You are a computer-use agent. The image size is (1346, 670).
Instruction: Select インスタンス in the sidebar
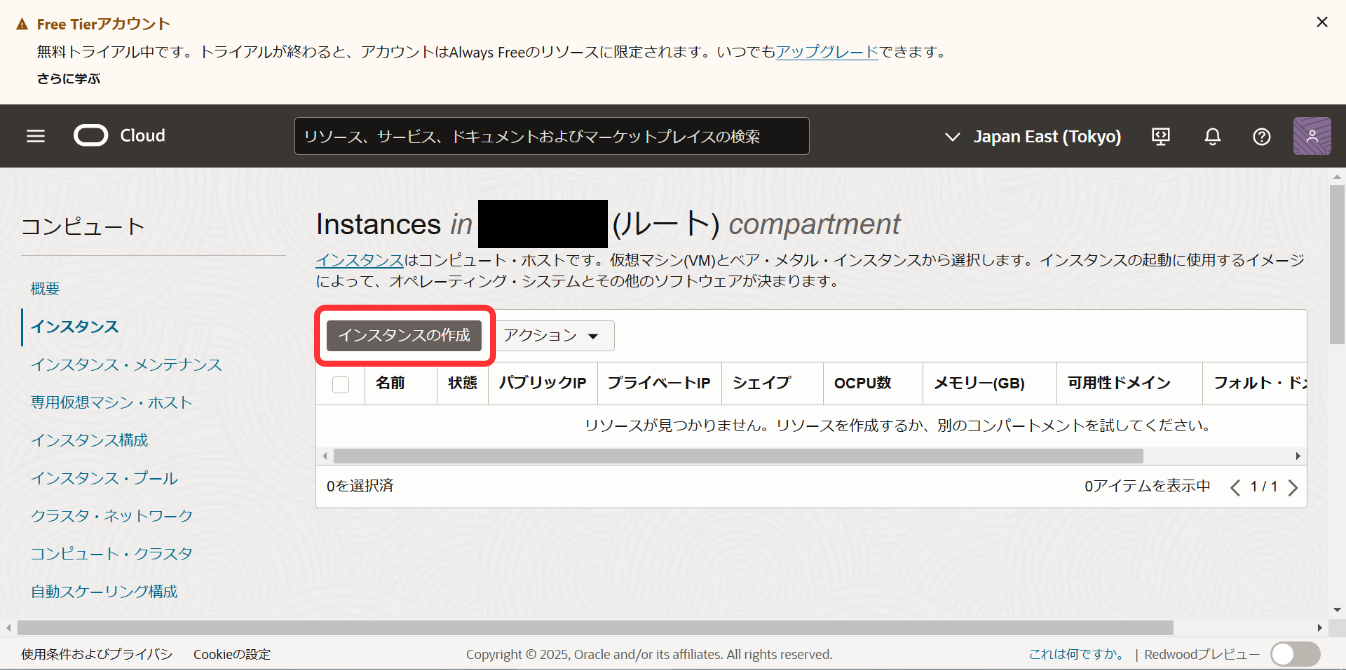(x=75, y=326)
